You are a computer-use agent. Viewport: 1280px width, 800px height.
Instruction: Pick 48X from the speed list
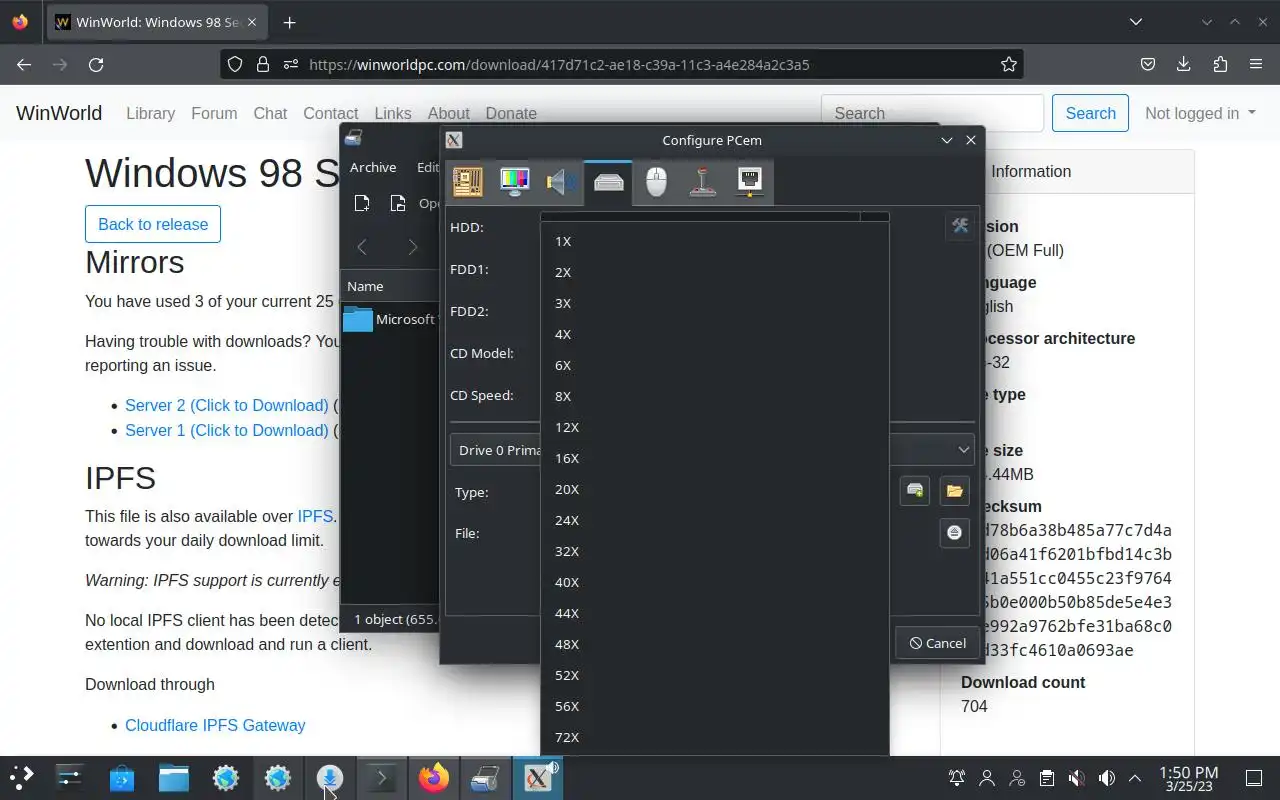coord(714,644)
